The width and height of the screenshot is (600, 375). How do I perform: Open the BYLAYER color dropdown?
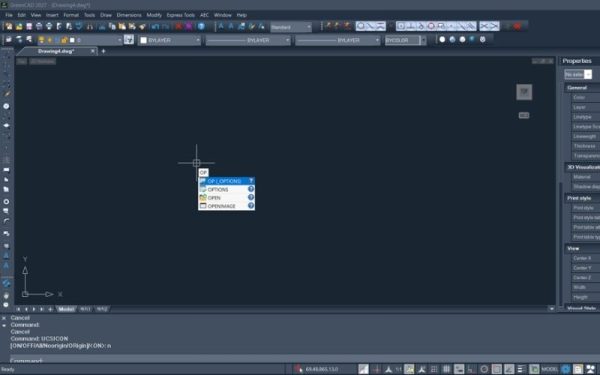point(198,40)
